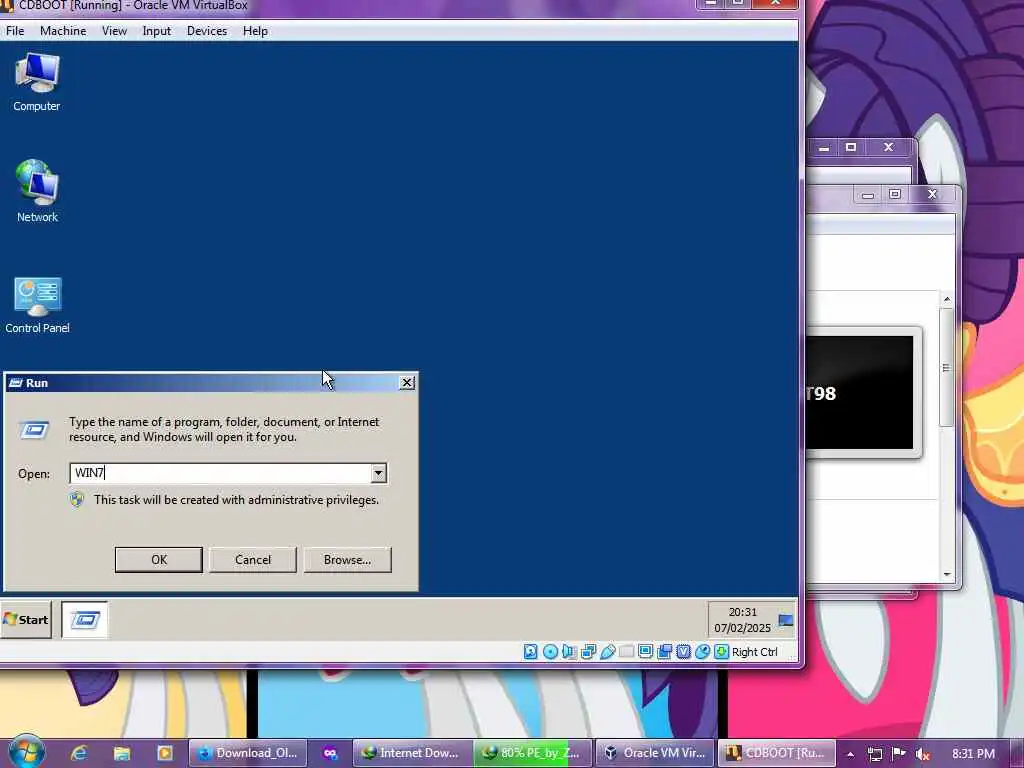Click the audio indicator icon in VirtualBox
The width and height of the screenshot is (1024, 768).
coord(569,651)
